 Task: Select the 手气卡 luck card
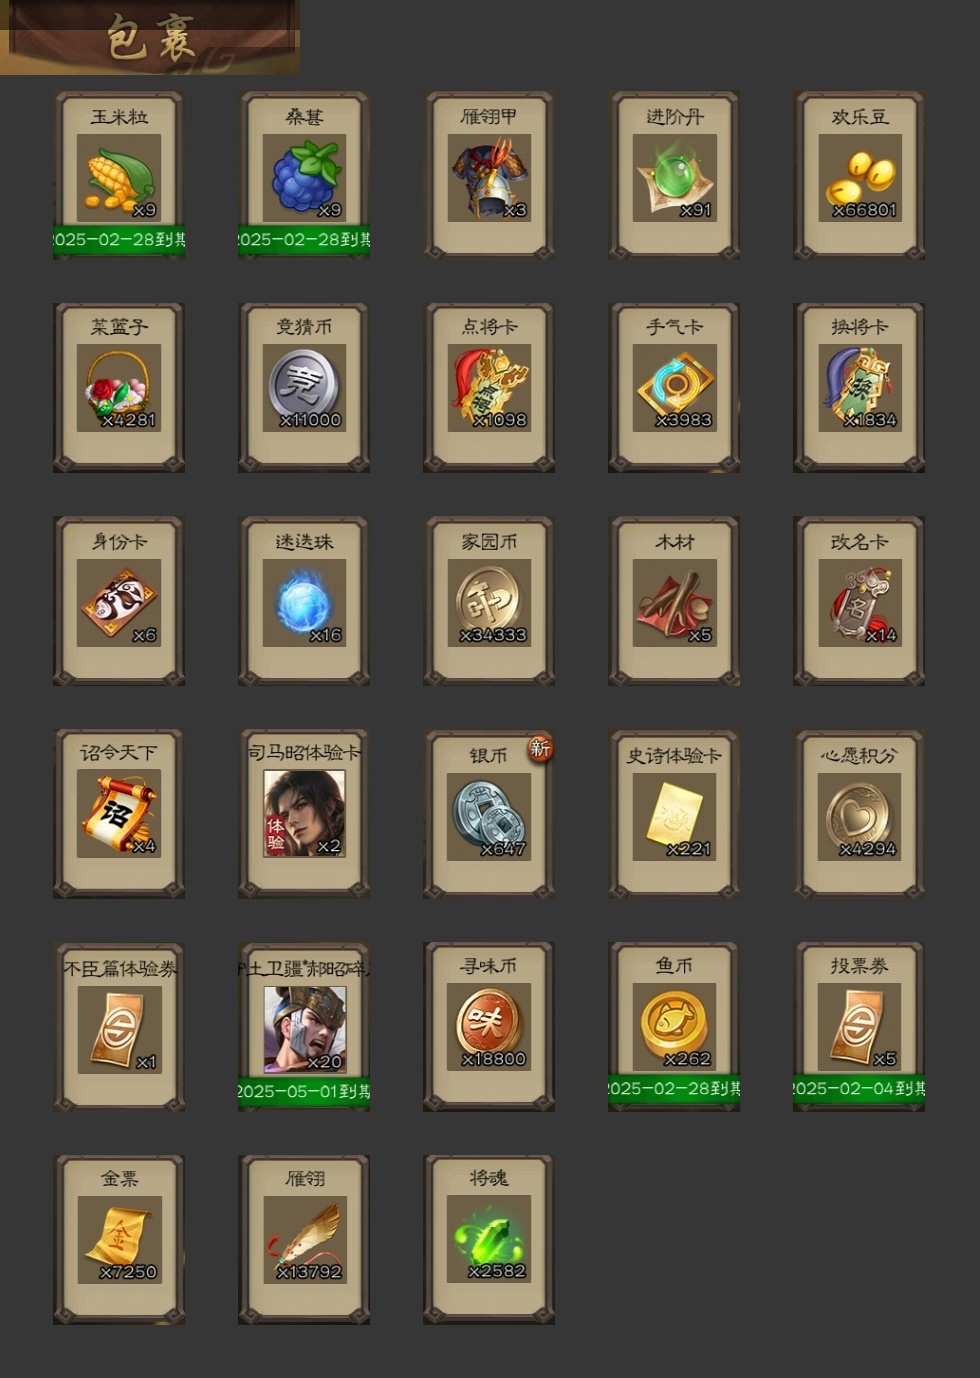(674, 388)
